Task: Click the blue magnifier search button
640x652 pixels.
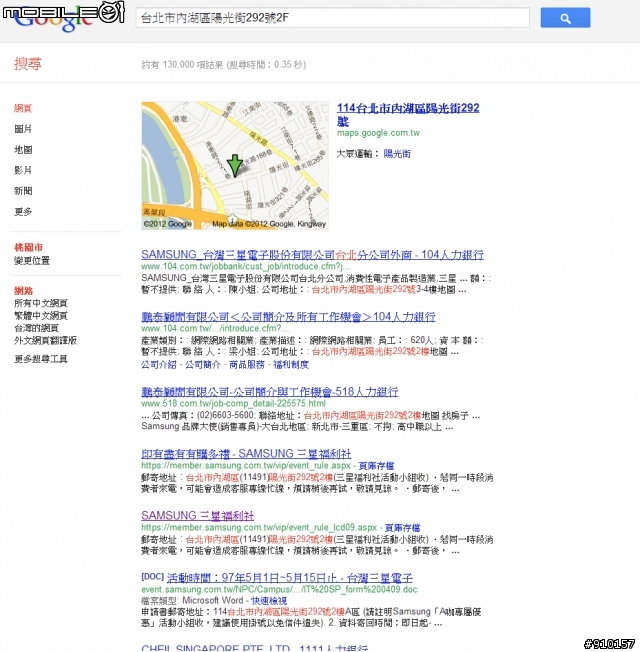Action: [x=565, y=18]
